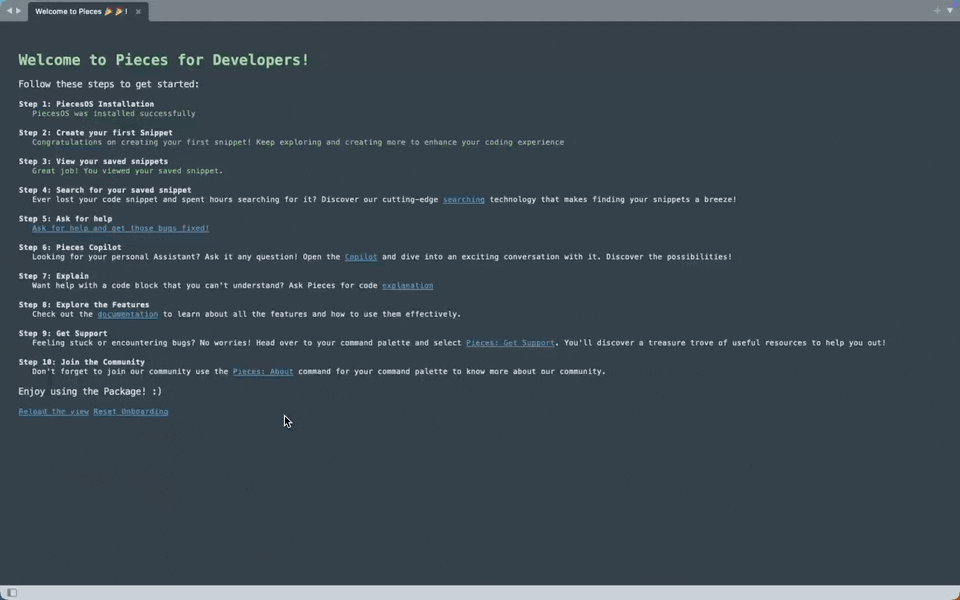
Task: Click Step 1: PiecesOS Installation text
Action: (86, 104)
